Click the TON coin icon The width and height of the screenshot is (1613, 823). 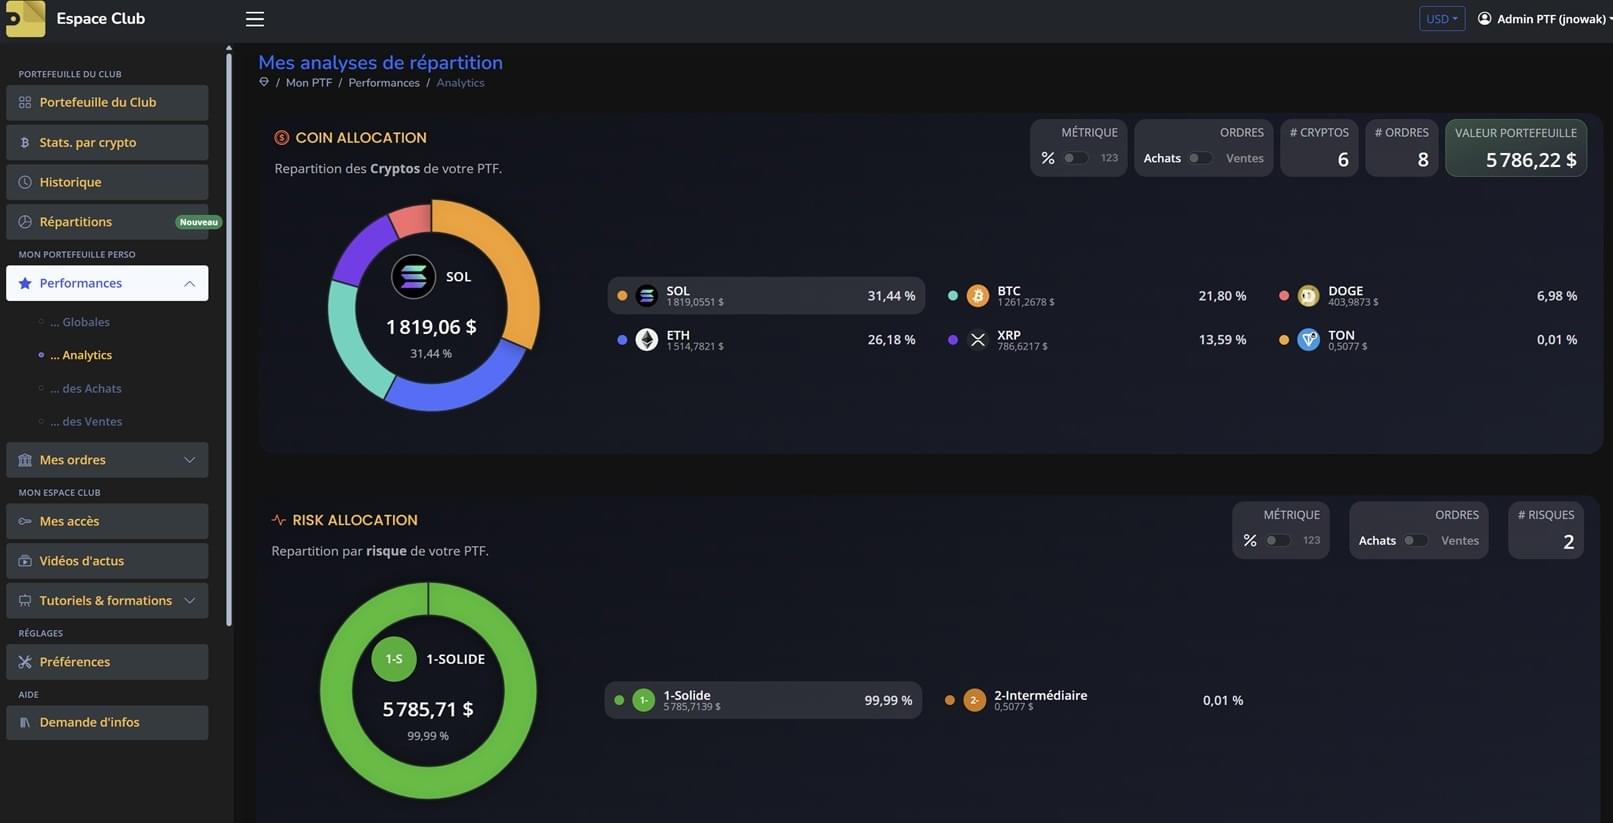pyautogui.click(x=1308, y=340)
